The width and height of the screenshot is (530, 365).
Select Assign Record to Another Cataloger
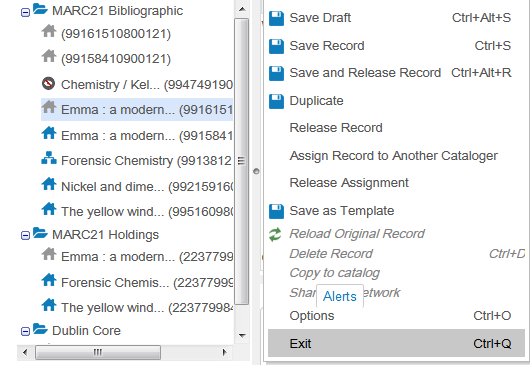click(x=393, y=156)
